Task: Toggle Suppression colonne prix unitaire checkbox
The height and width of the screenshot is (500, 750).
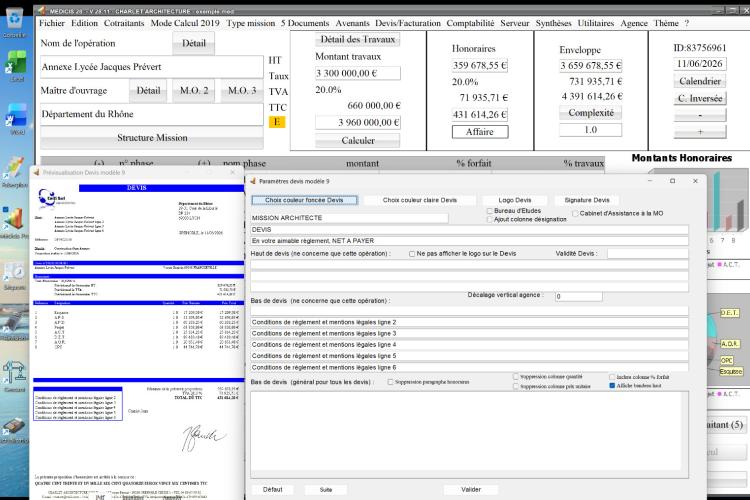Action: pos(516,386)
